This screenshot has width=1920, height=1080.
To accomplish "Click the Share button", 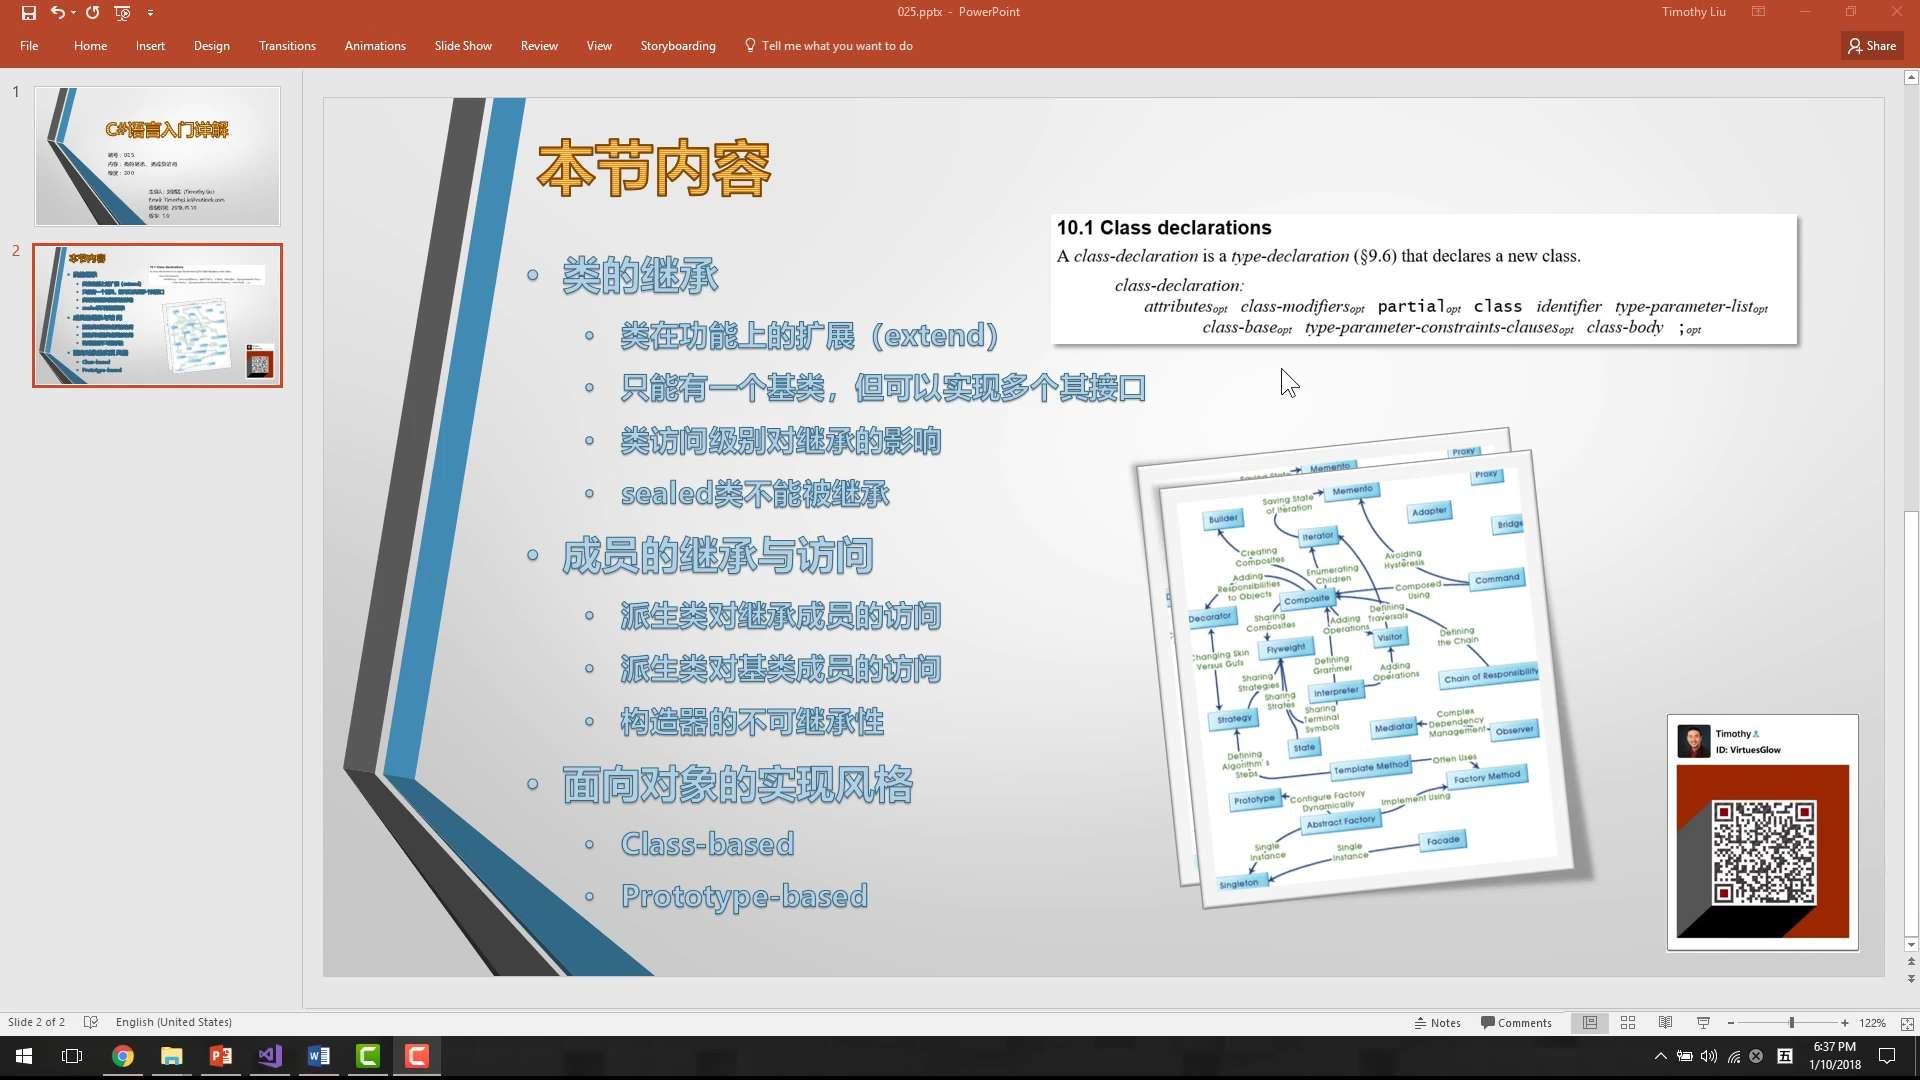I will pos(1872,46).
